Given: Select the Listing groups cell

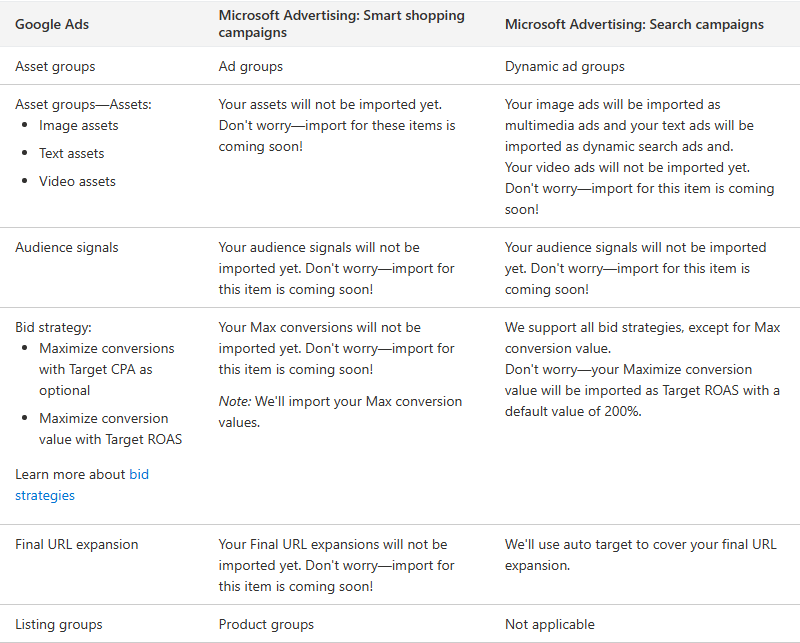Looking at the screenshot, I should click(x=59, y=625).
